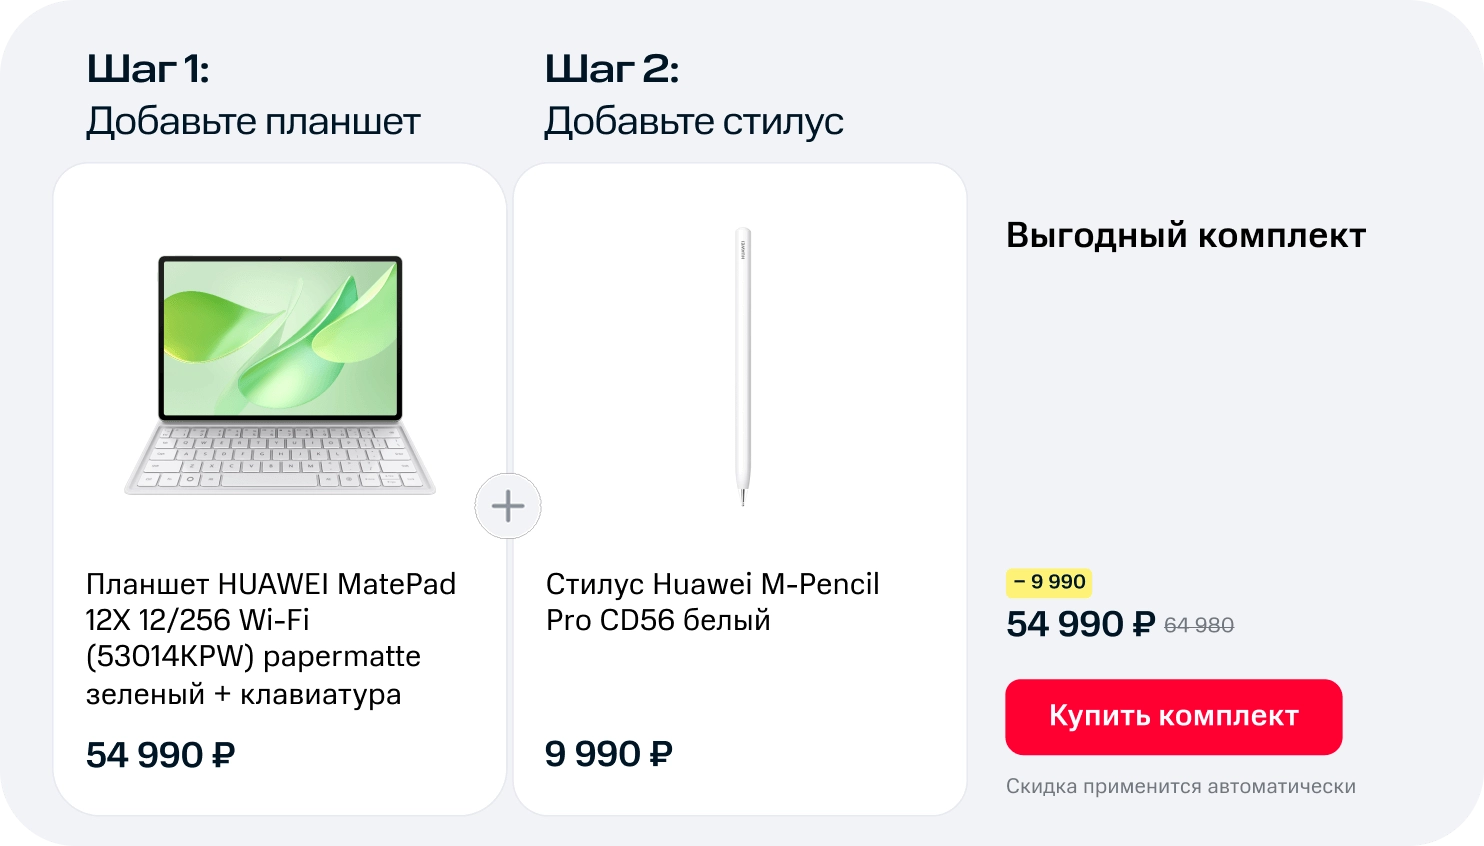This screenshot has height=846, width=1484.
Task: Click the "Скидка применится автоматически" note
Action: [x=1180, y=787]
